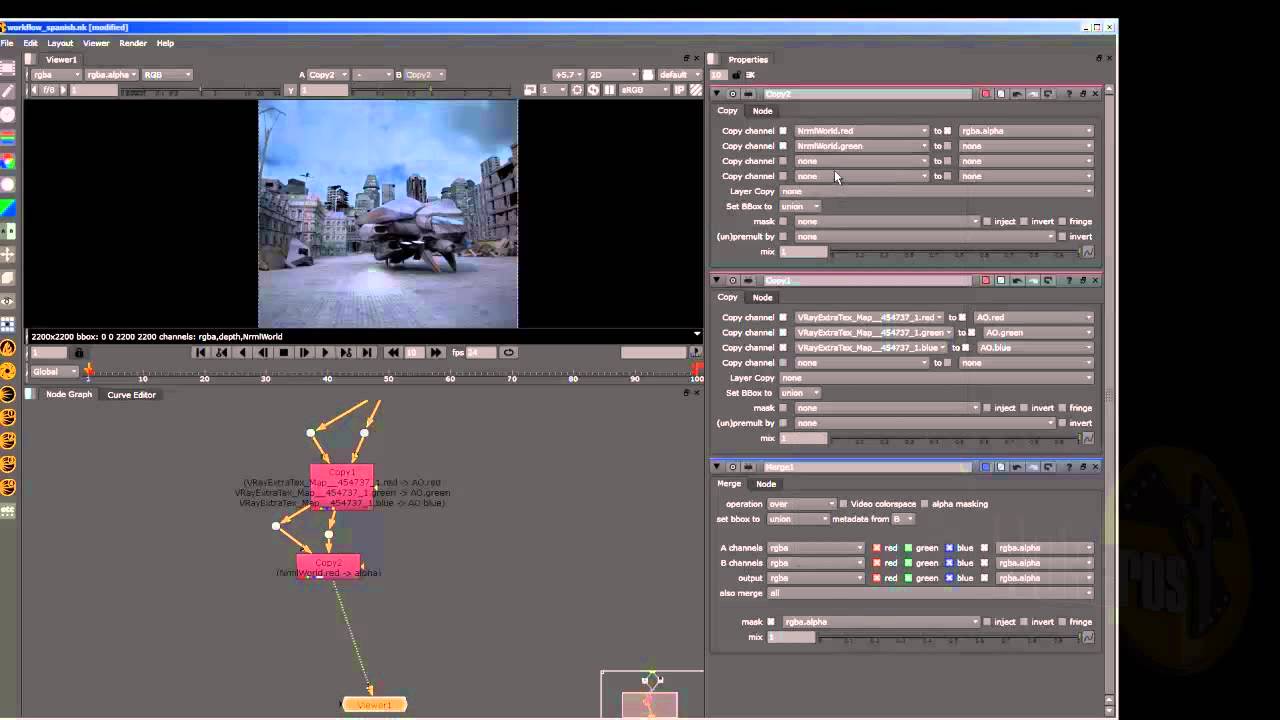Collapse the Merge1 properties panel arrow
Viewport: 1280px width, 720px height.
716,467
